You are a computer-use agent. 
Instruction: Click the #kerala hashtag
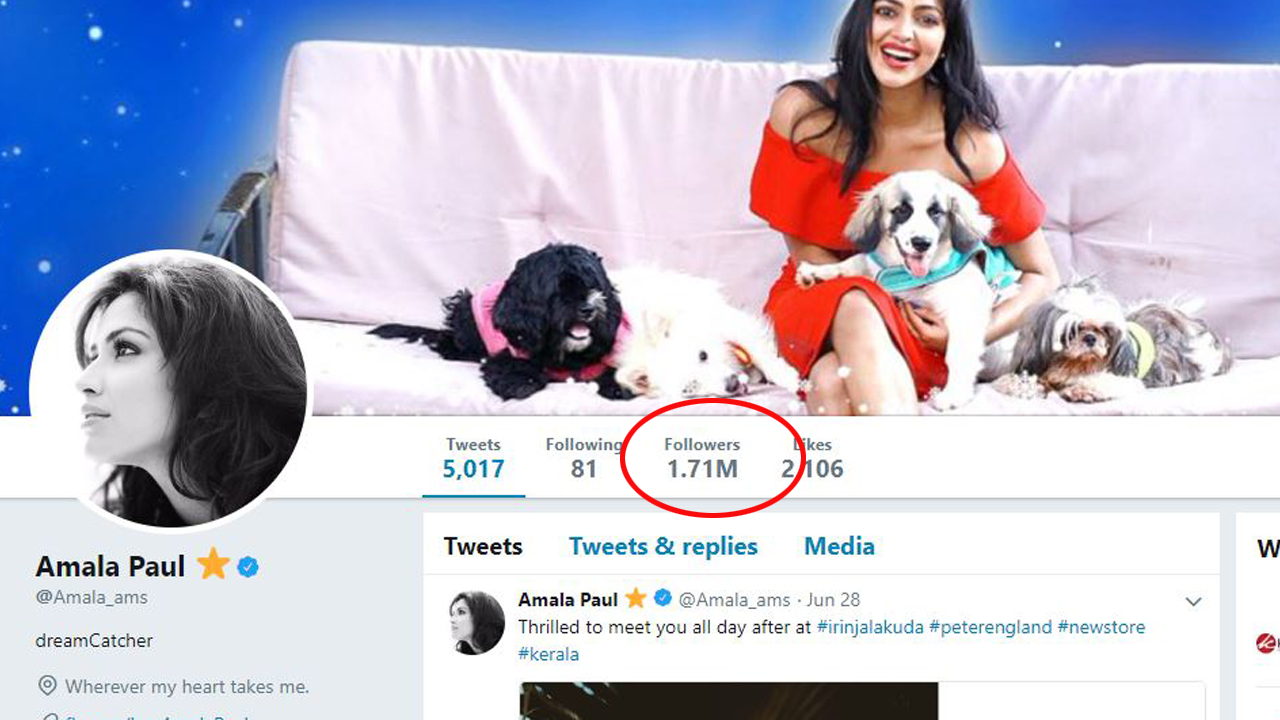point(548,654)
